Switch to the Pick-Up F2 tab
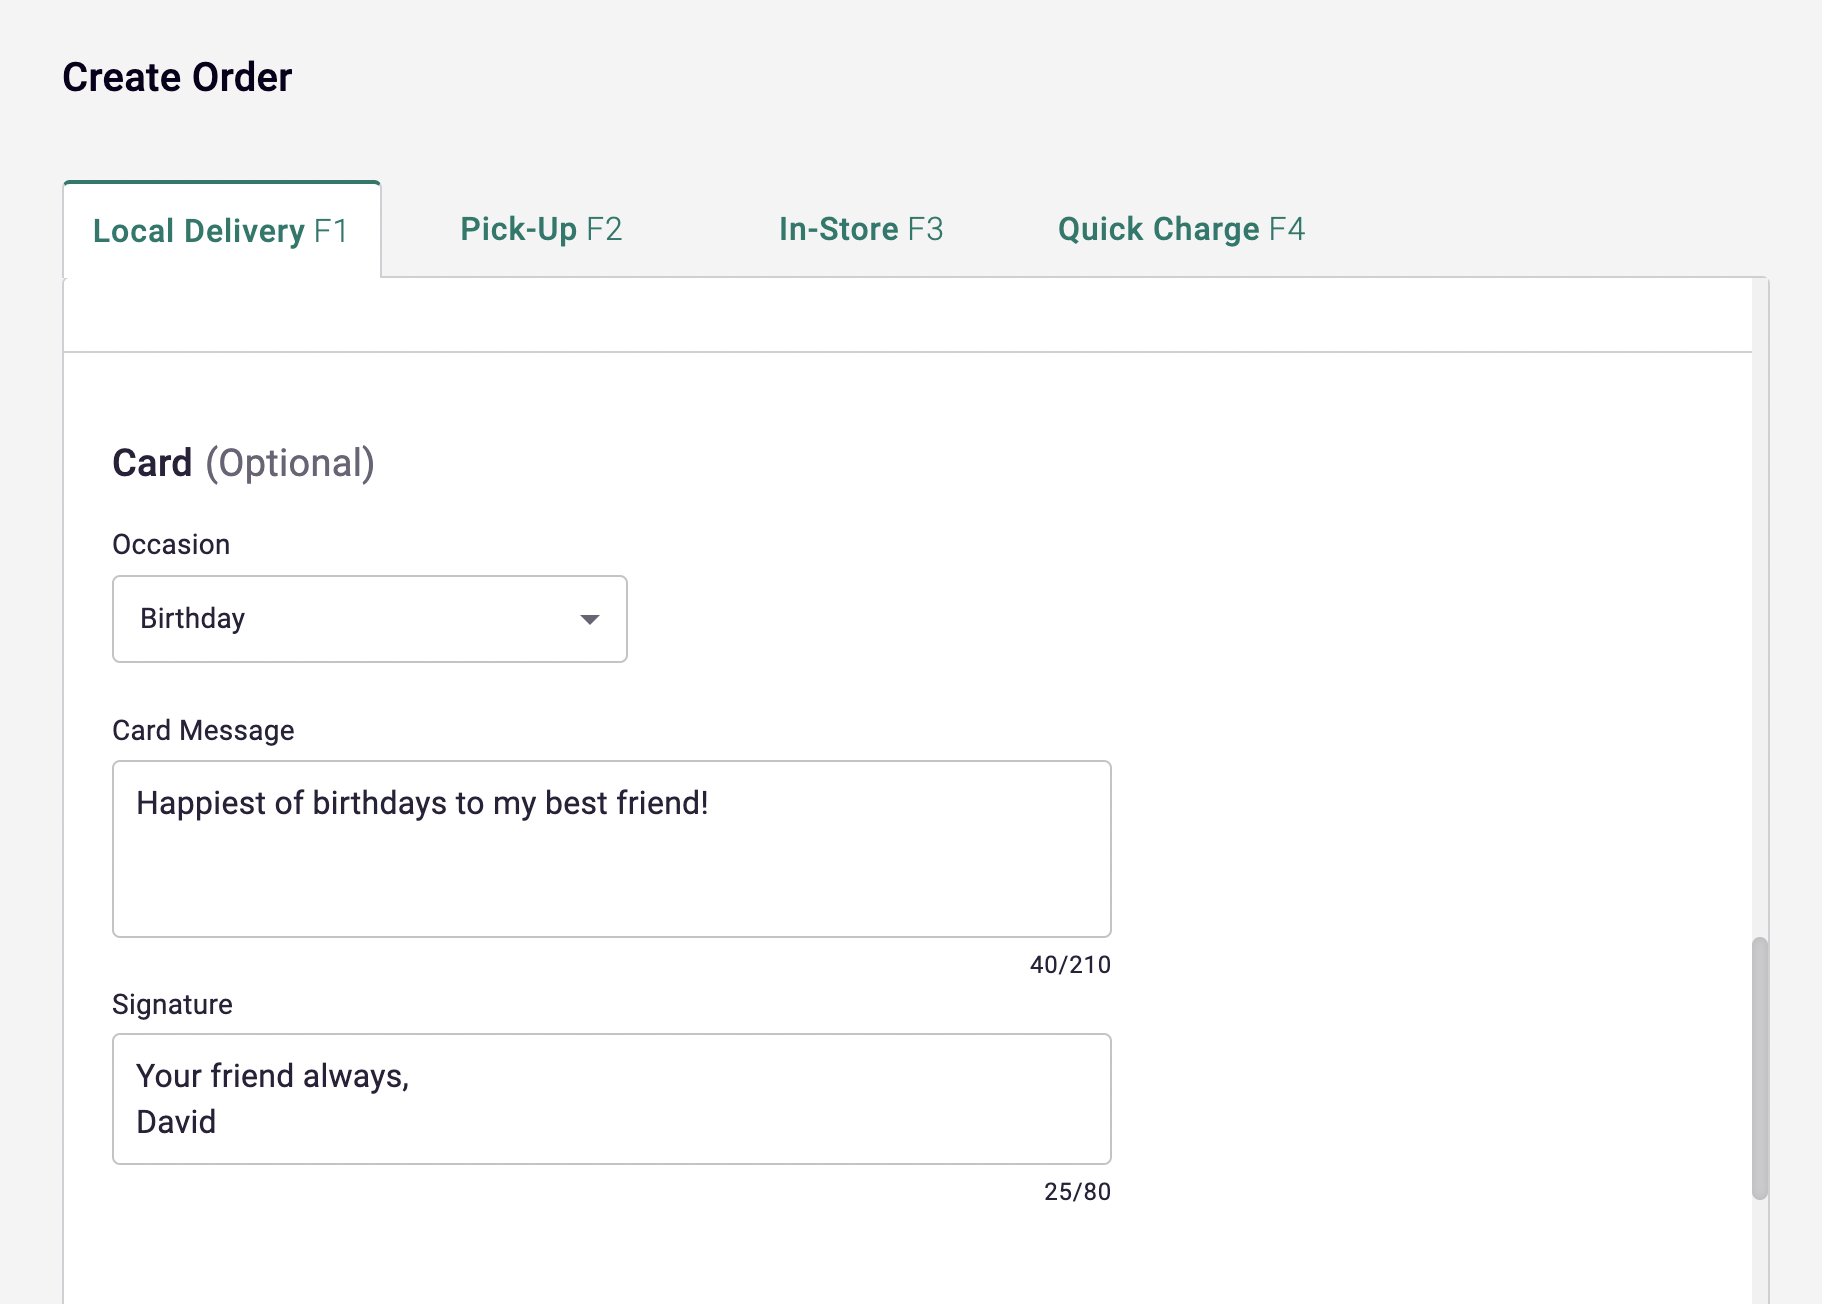Viewport: 1822px width, 1304px height. 541,229
